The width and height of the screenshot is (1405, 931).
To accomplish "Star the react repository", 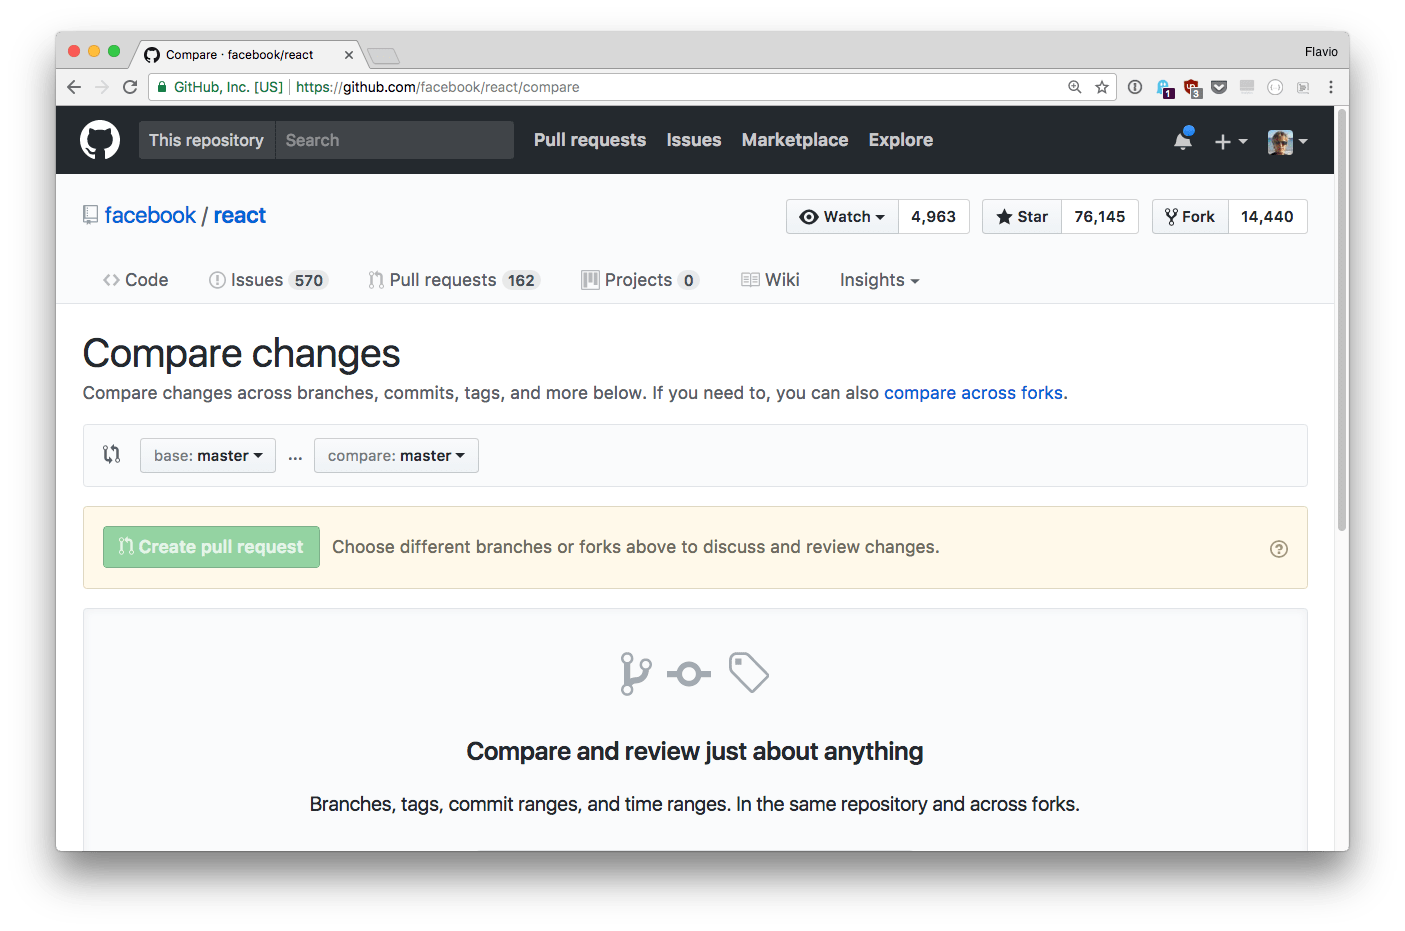I will (x=1022, y=217).
